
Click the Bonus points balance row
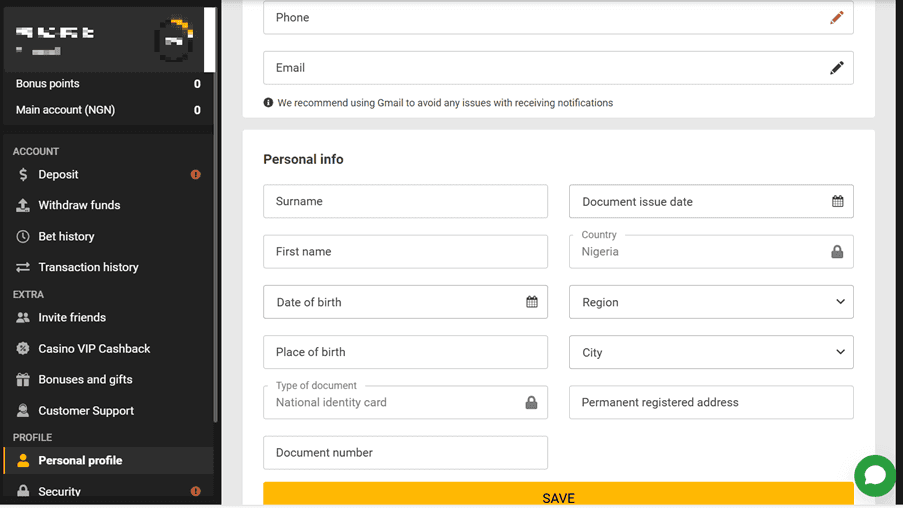coord(108,84)
